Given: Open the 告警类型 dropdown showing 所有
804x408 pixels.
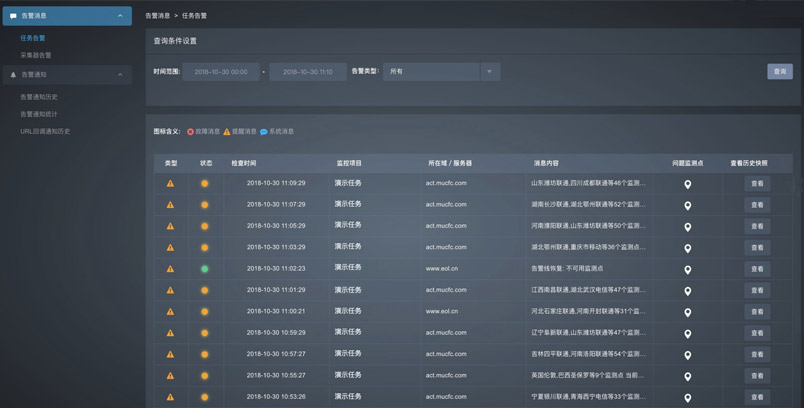Looking at the screenshot, I should click(x=440, y=72).
